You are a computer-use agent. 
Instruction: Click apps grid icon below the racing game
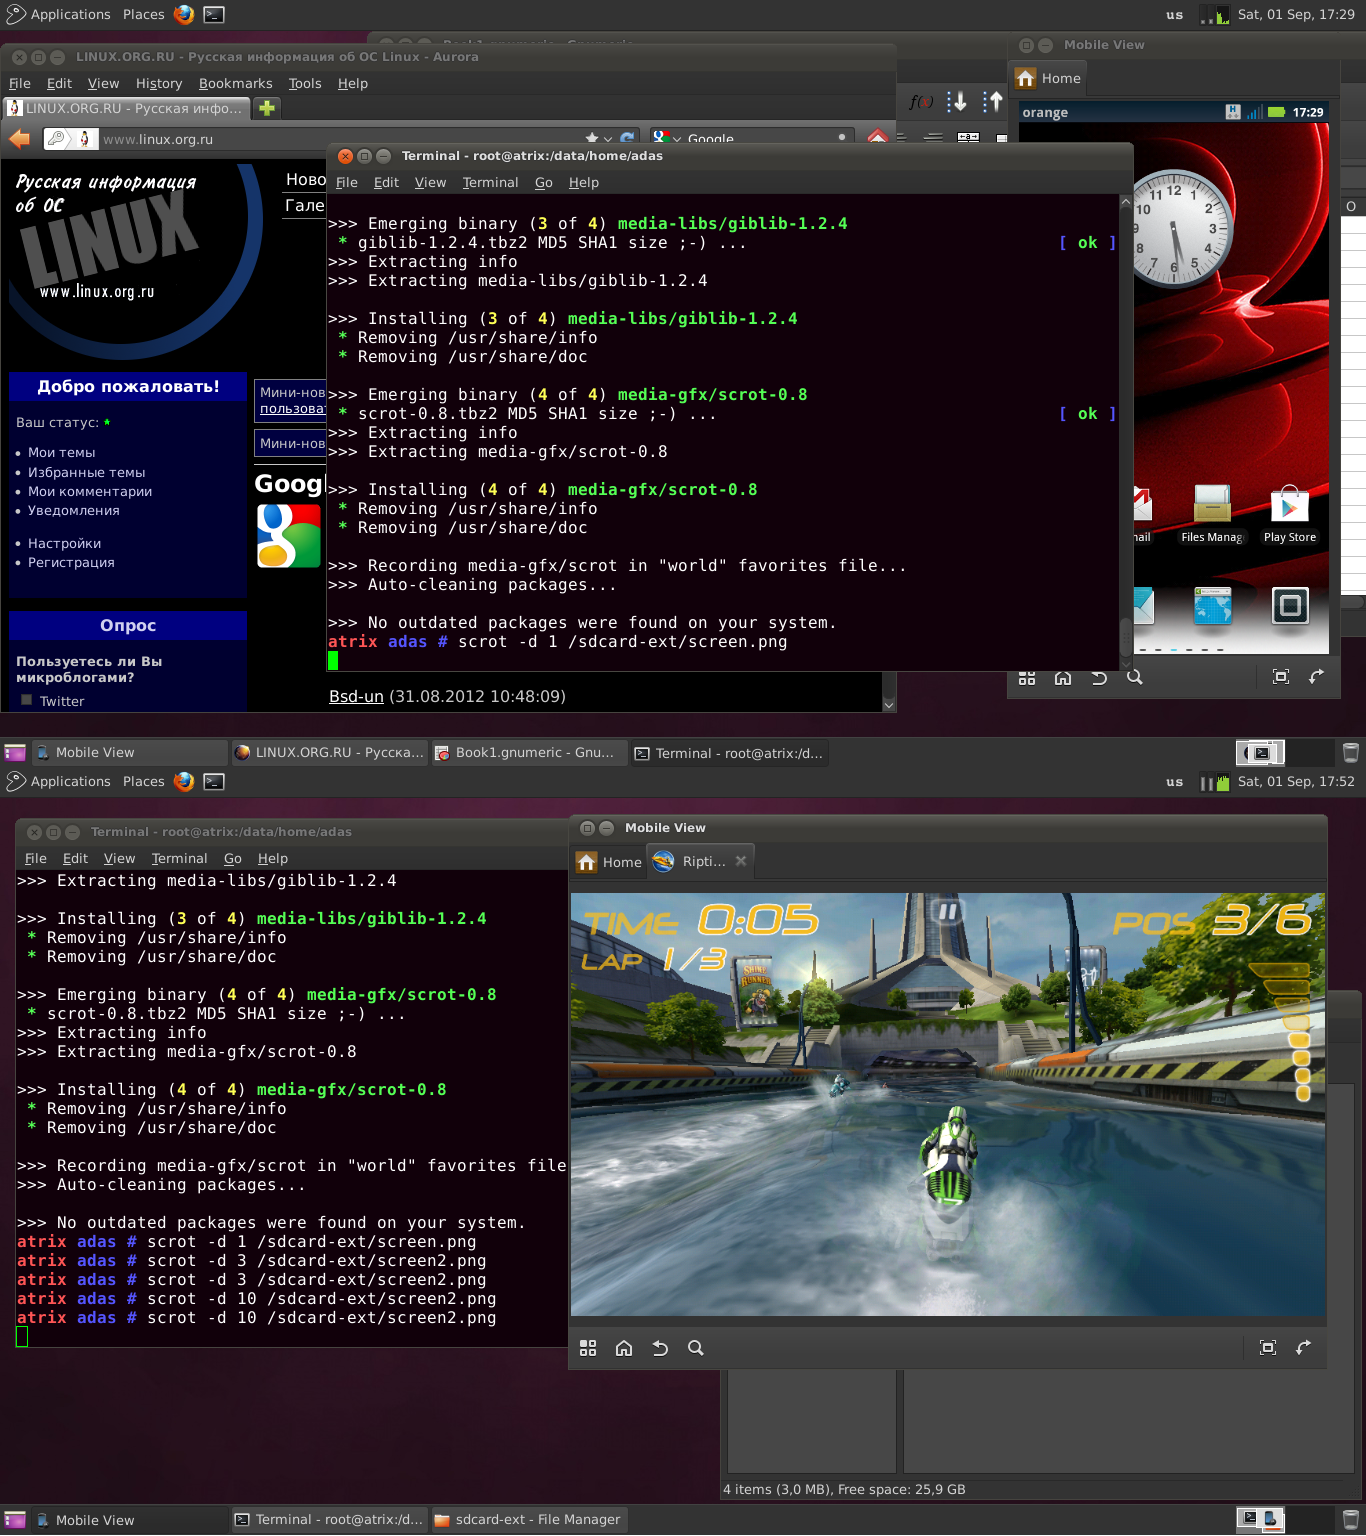click(588, 1348)
